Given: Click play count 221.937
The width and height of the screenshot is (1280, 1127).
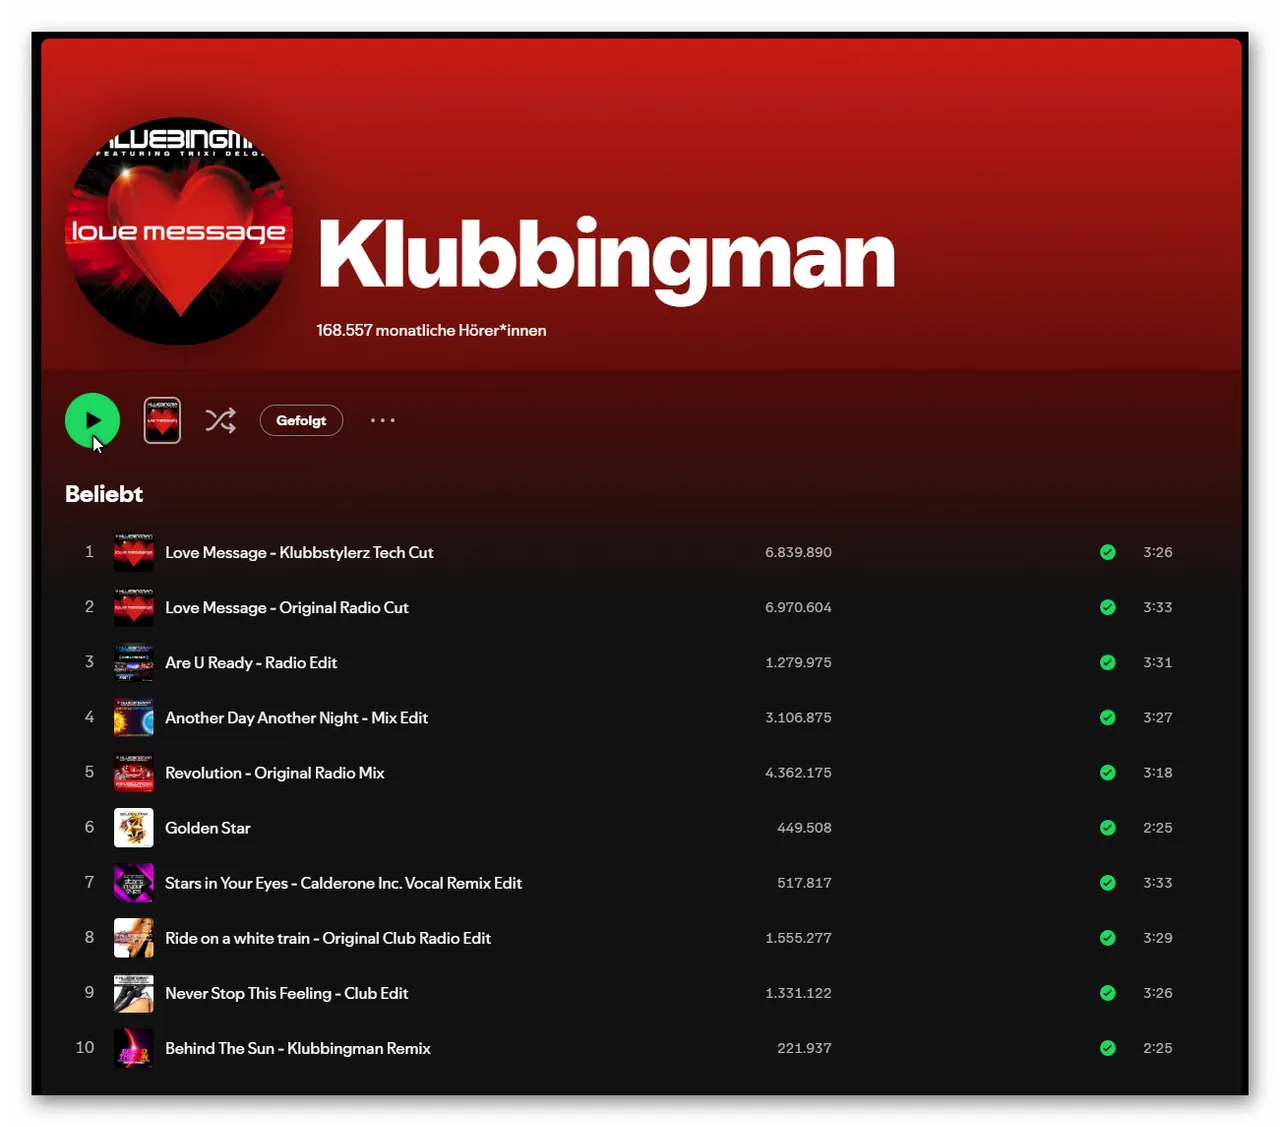Looking at the screenshot, I should tap(804, 1047).
